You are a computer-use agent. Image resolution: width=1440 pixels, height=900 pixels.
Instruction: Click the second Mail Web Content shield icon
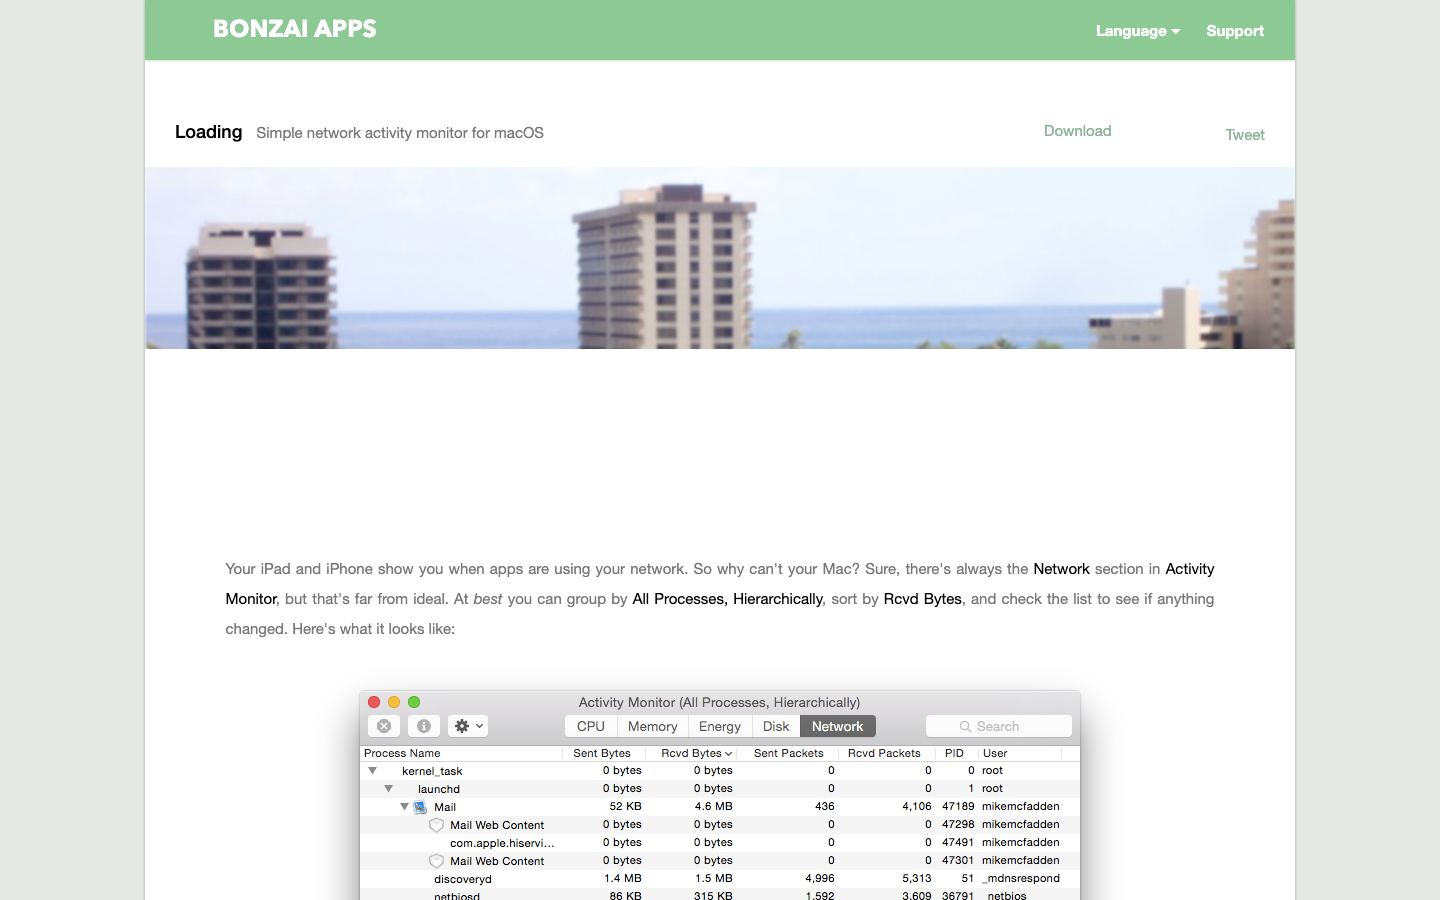coord(436,861)
